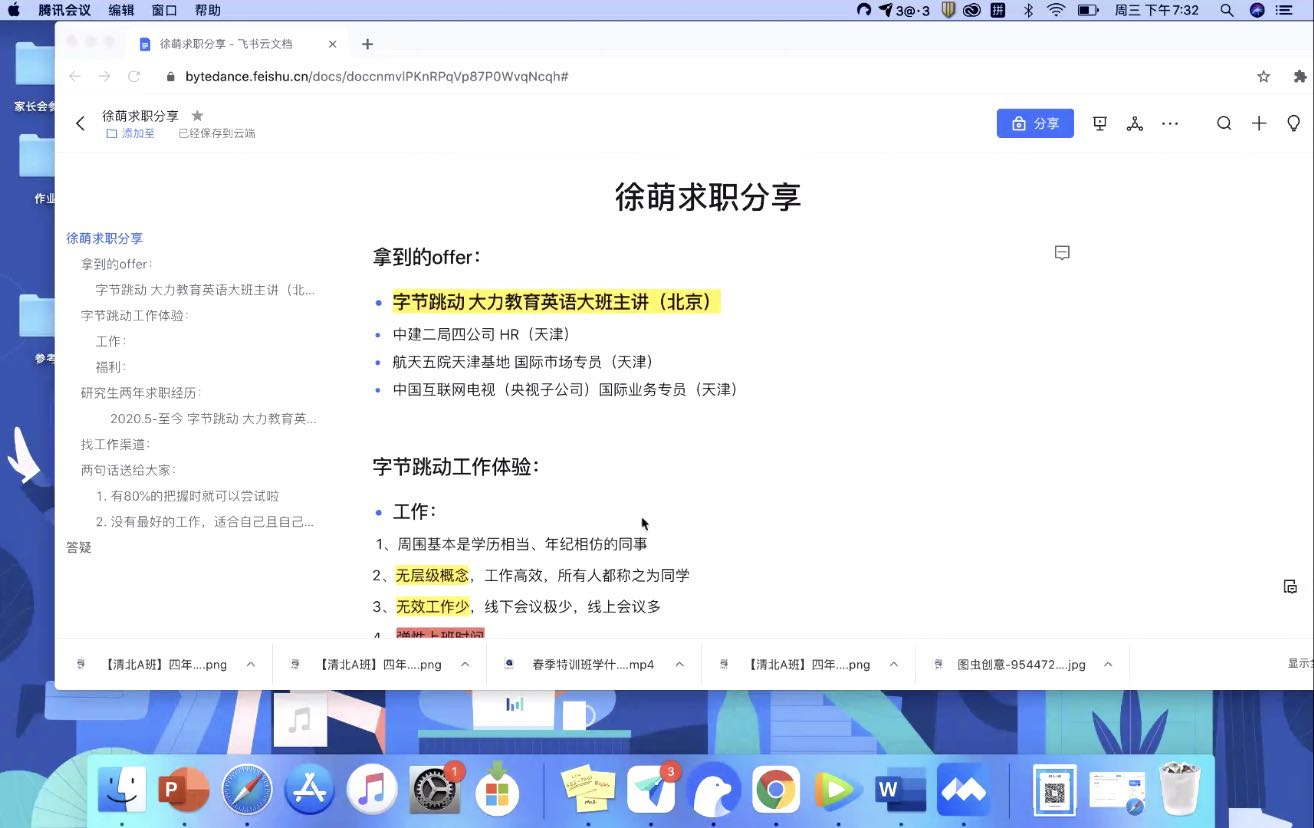Open the three-dots more options menu
Screen dimensions: 1314x828
pyautogui.click(x=1170, y=123)
